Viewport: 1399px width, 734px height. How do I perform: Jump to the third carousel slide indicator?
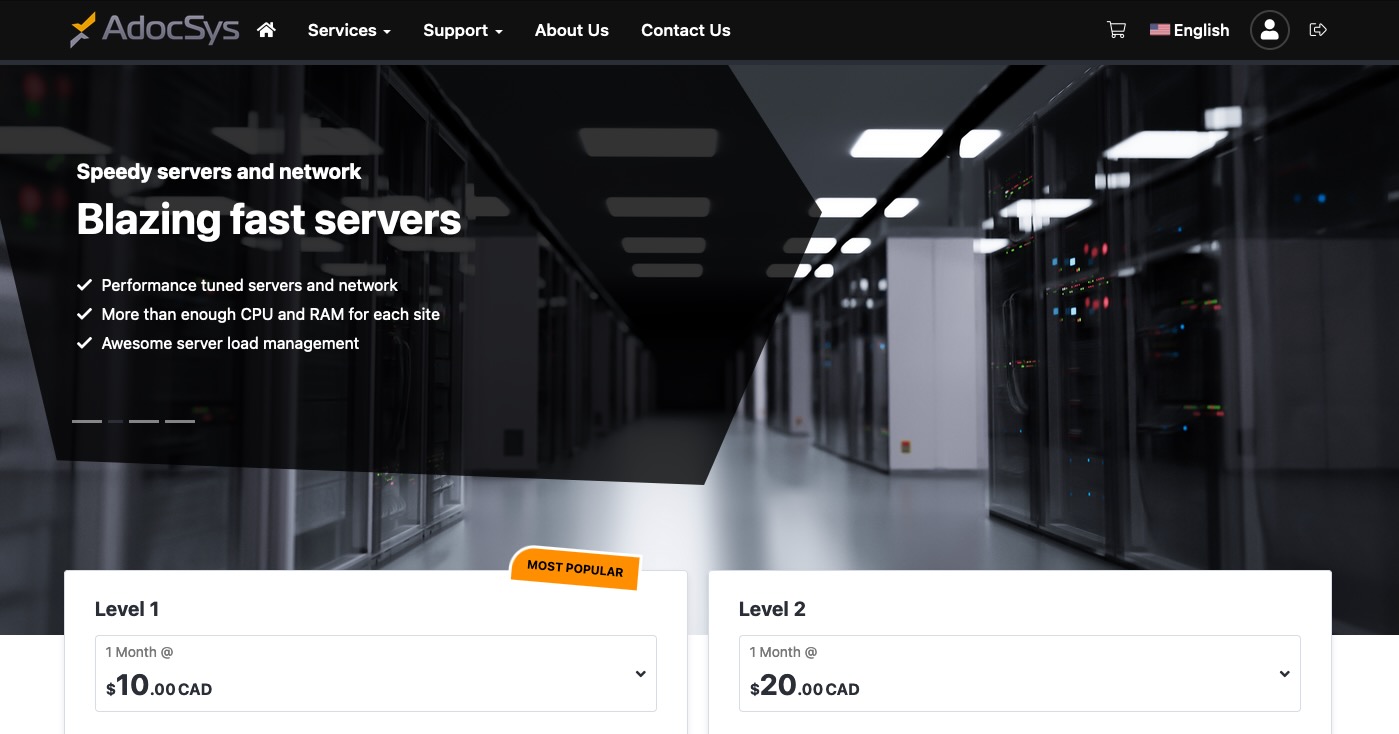[144, 421]
